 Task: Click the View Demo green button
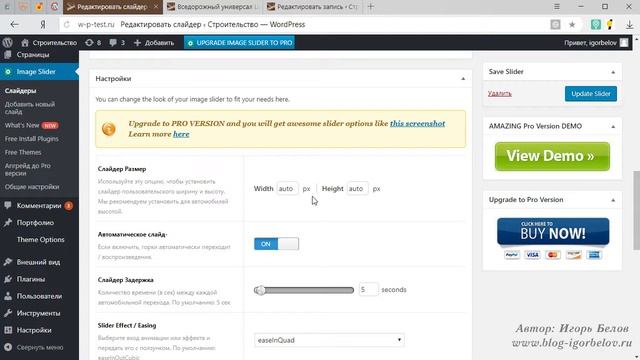(552, 156)
